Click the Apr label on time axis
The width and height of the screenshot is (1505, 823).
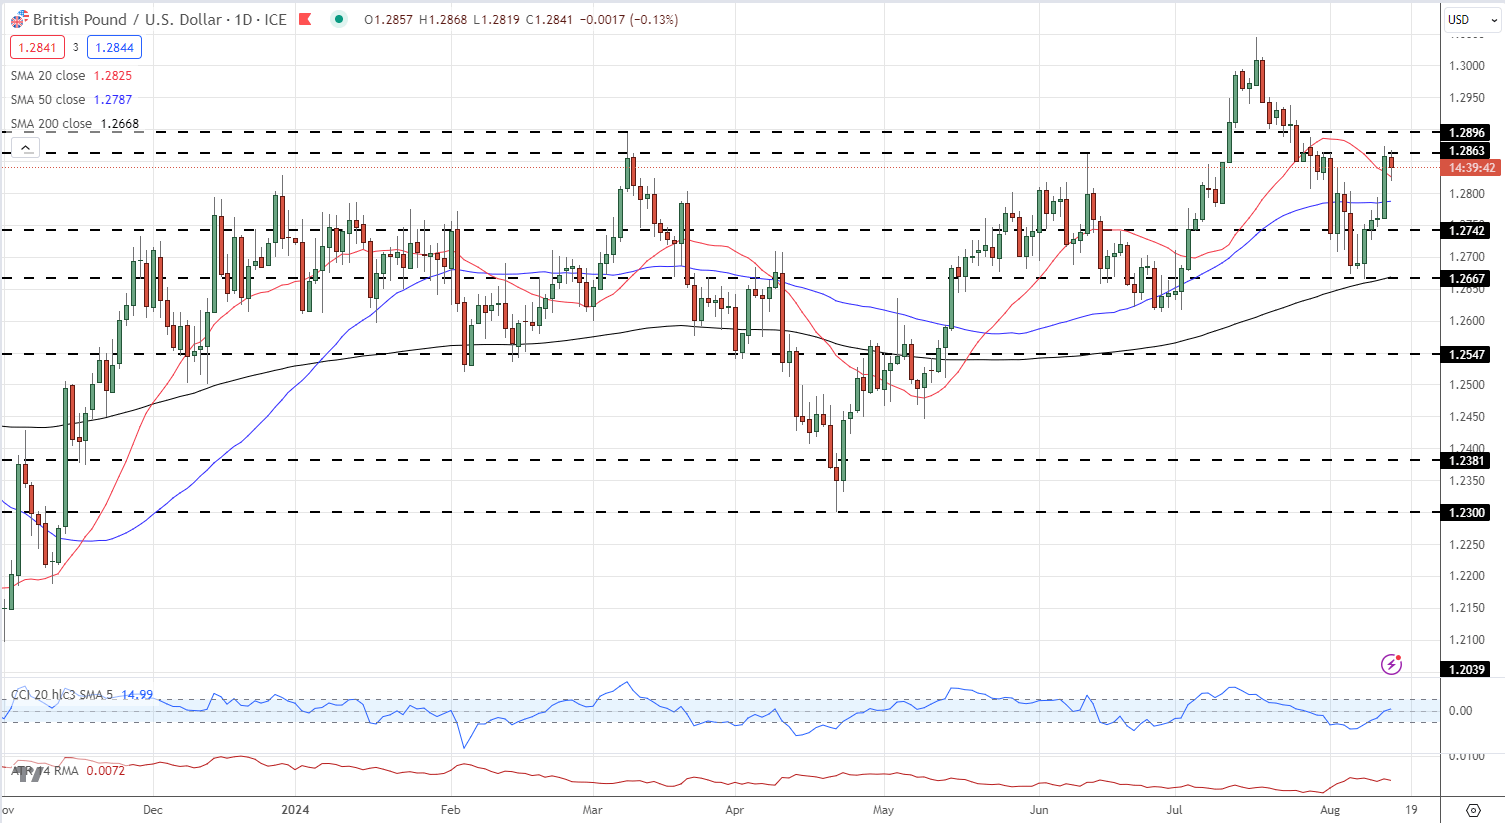735,809
